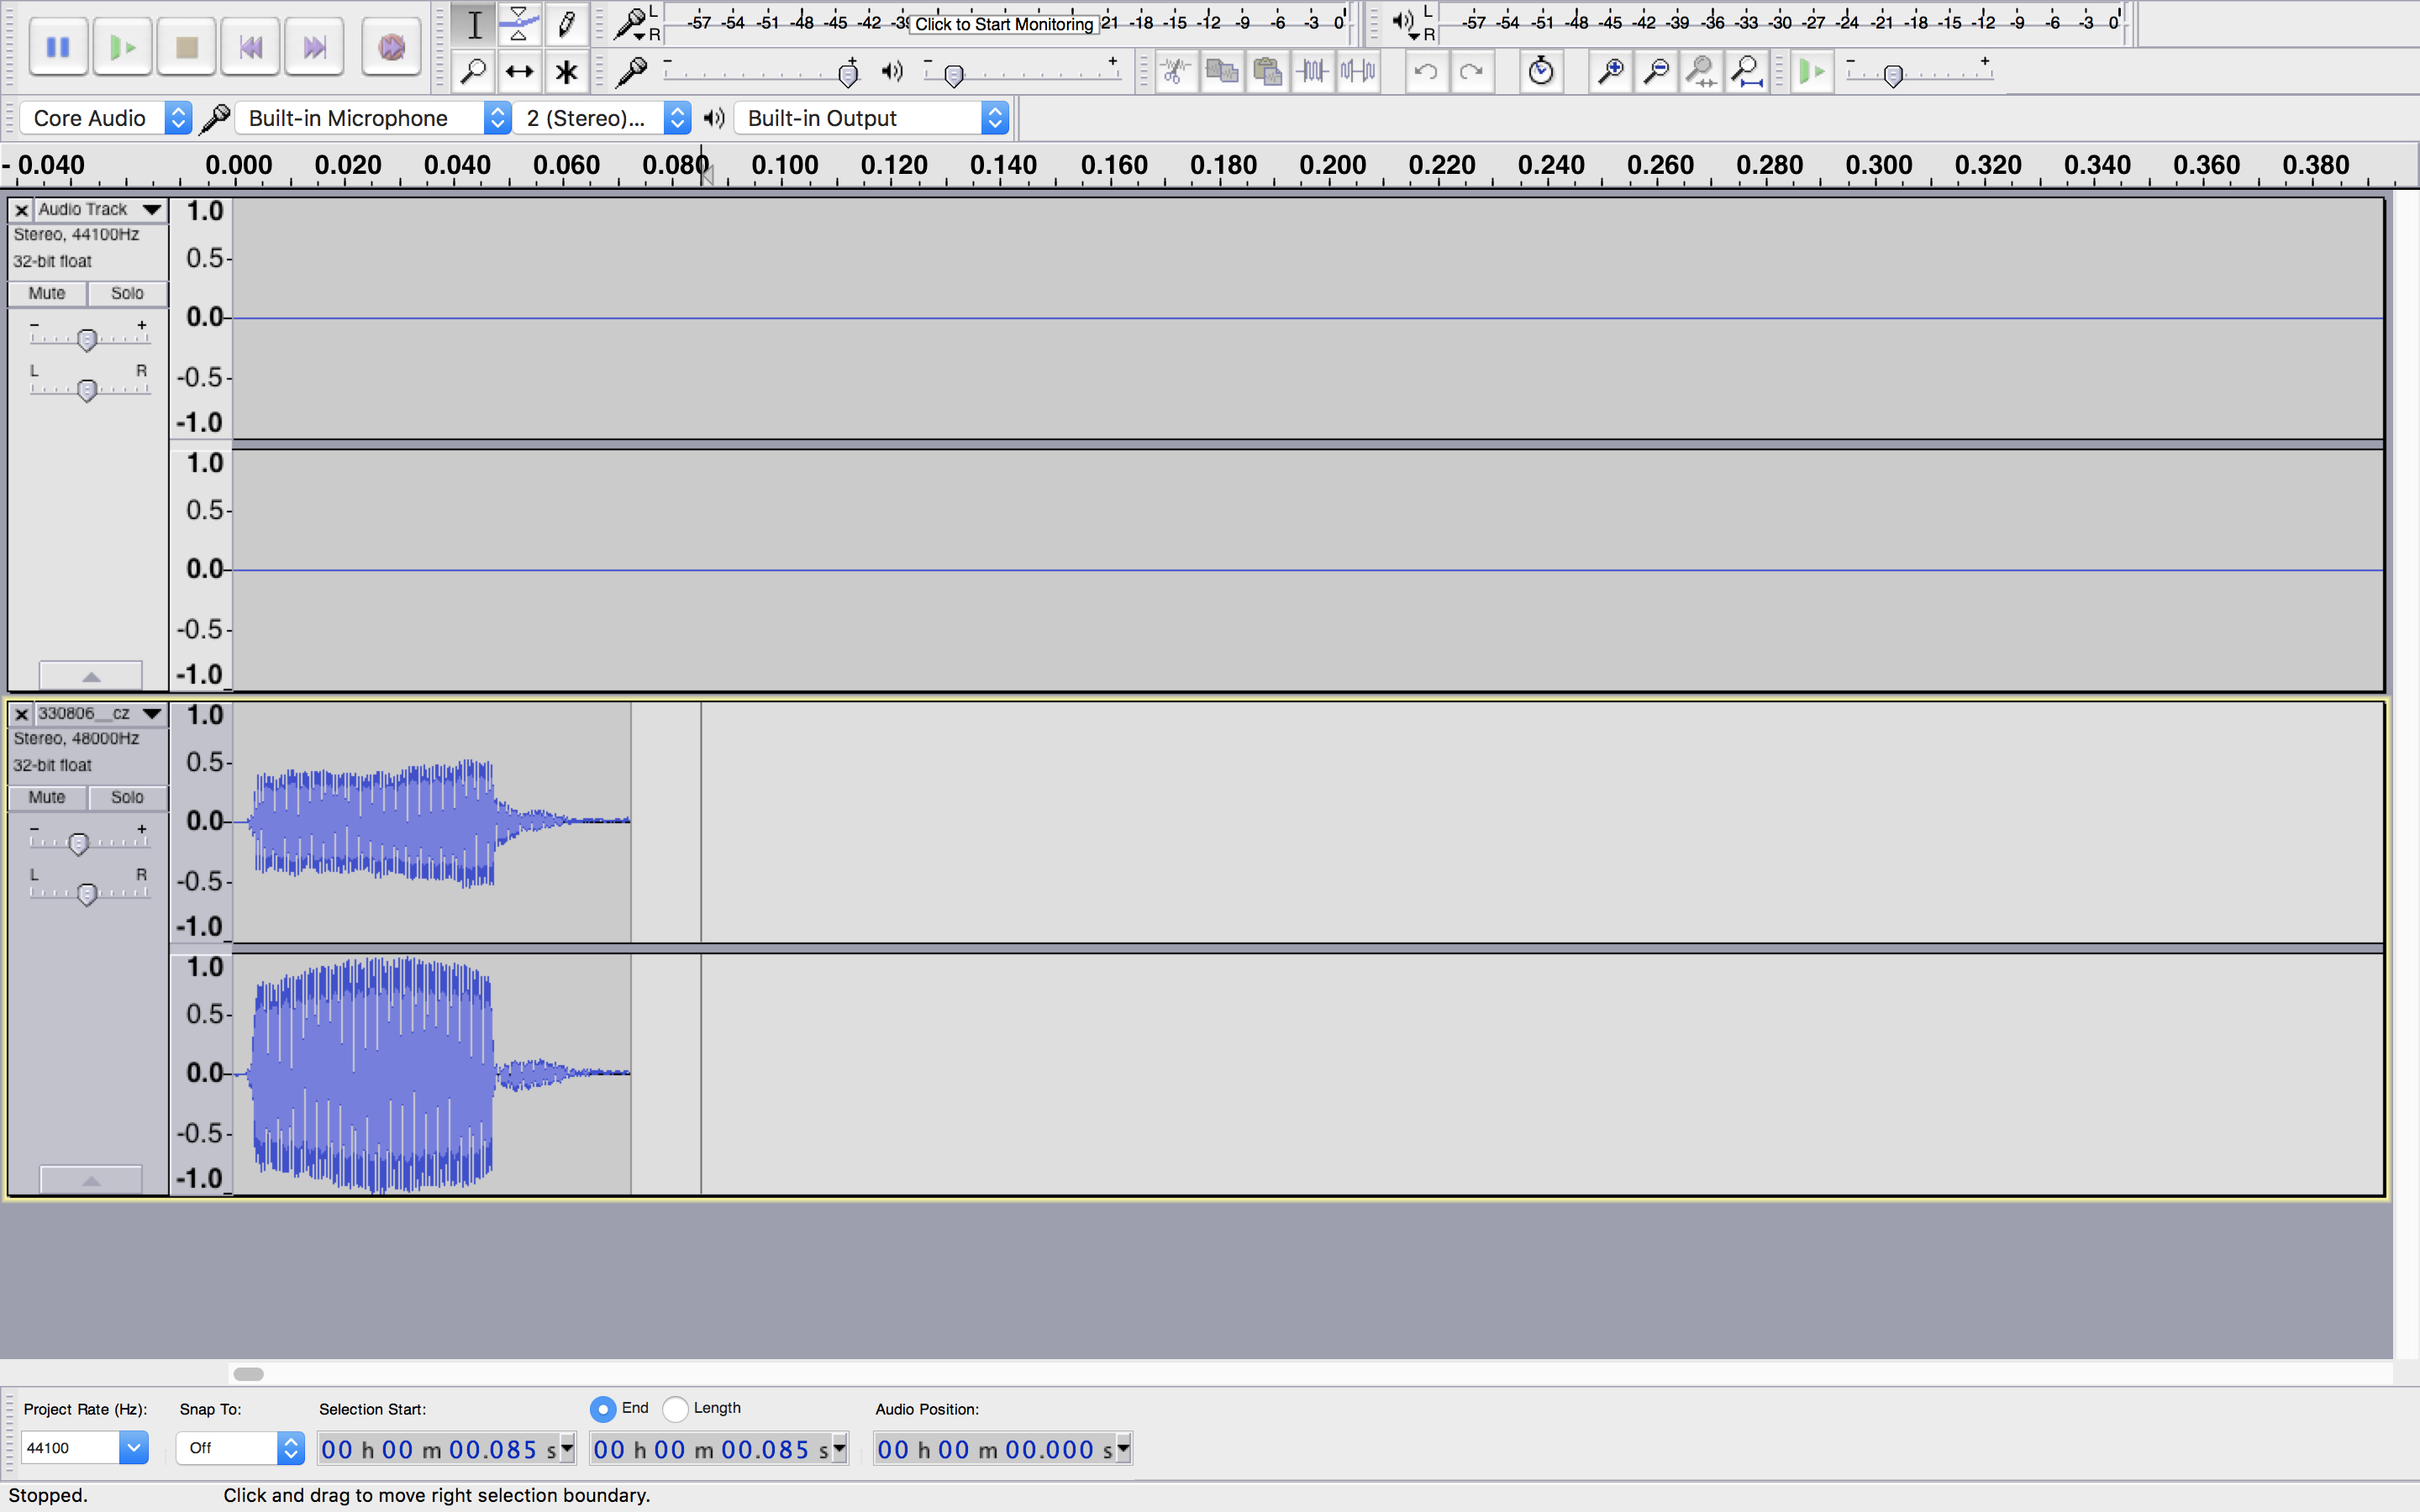
Task: Select the Envelope tool
Action: coord(519,24)
